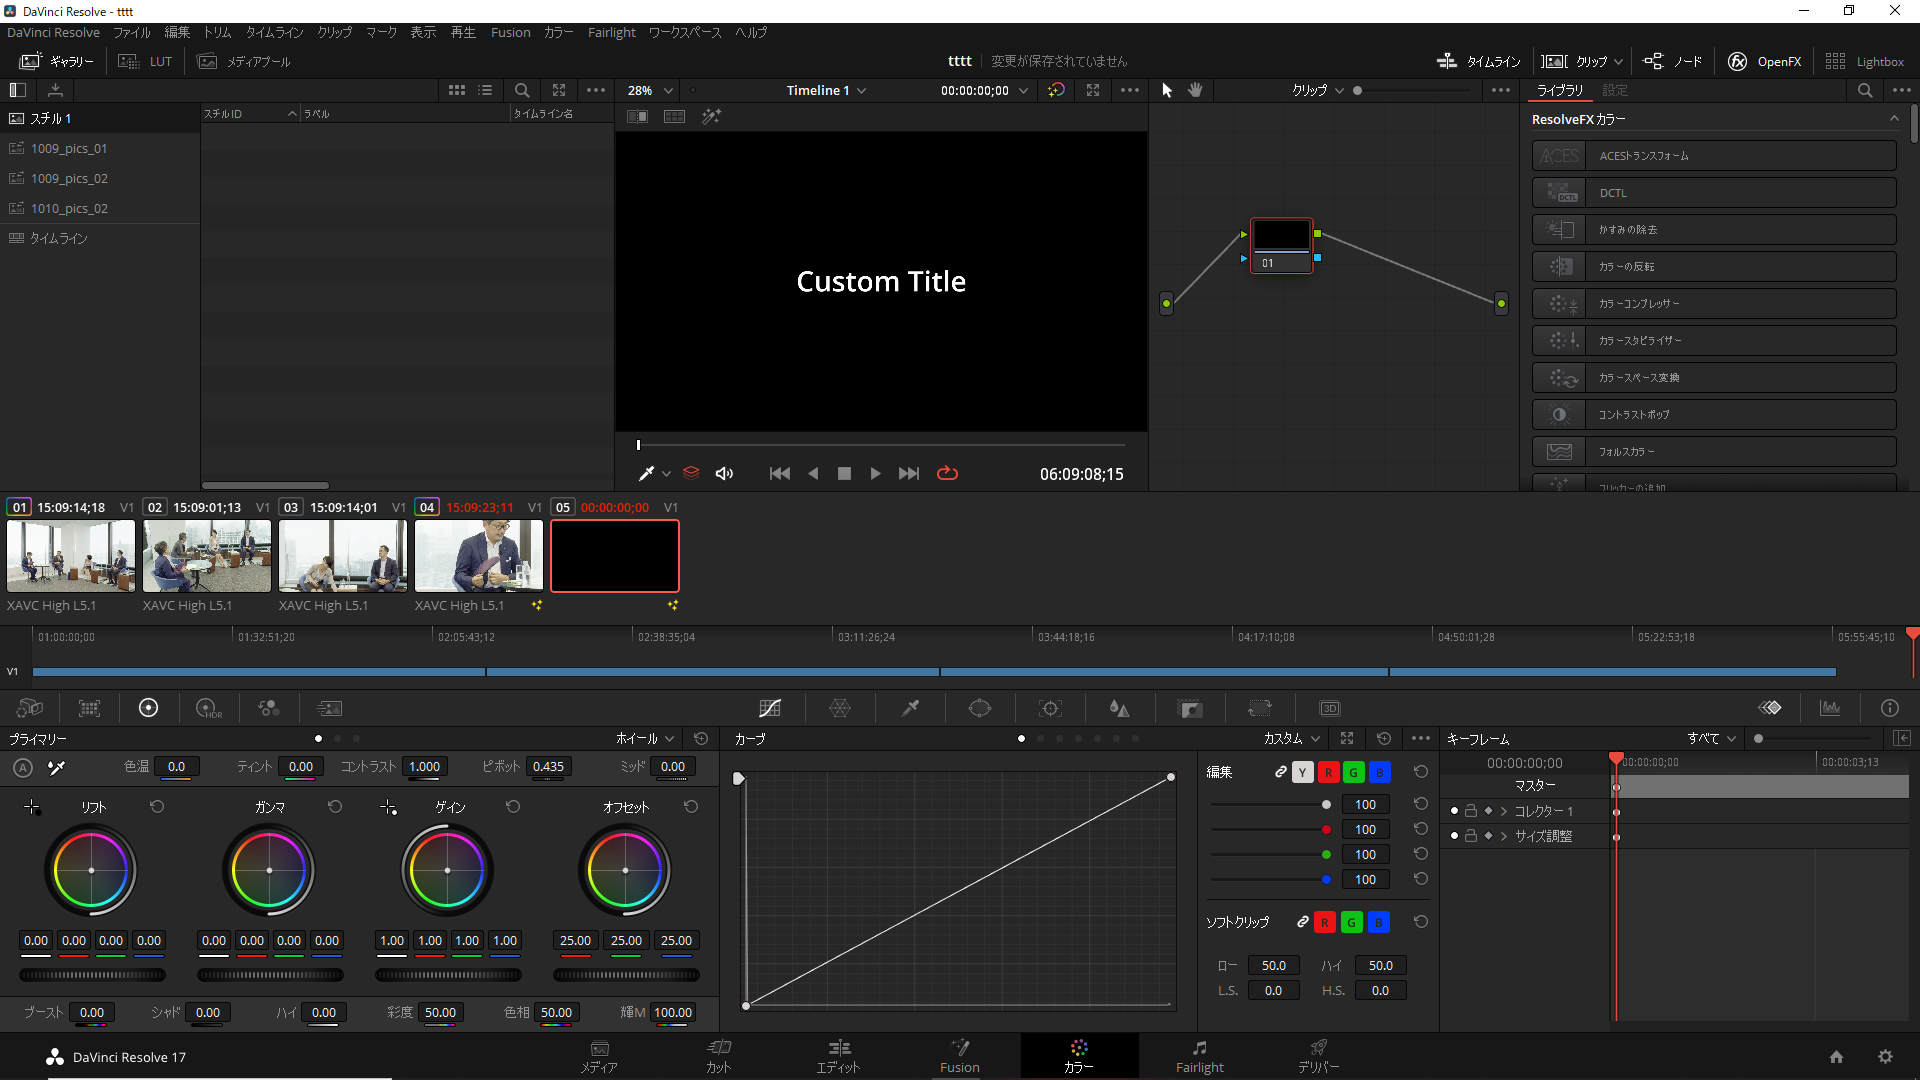The height and width of the screenshot is (1080, 1920).
Task: Open the keyframe filter All dropdown
Action: pyautogui.click(x=1712, y=738)
